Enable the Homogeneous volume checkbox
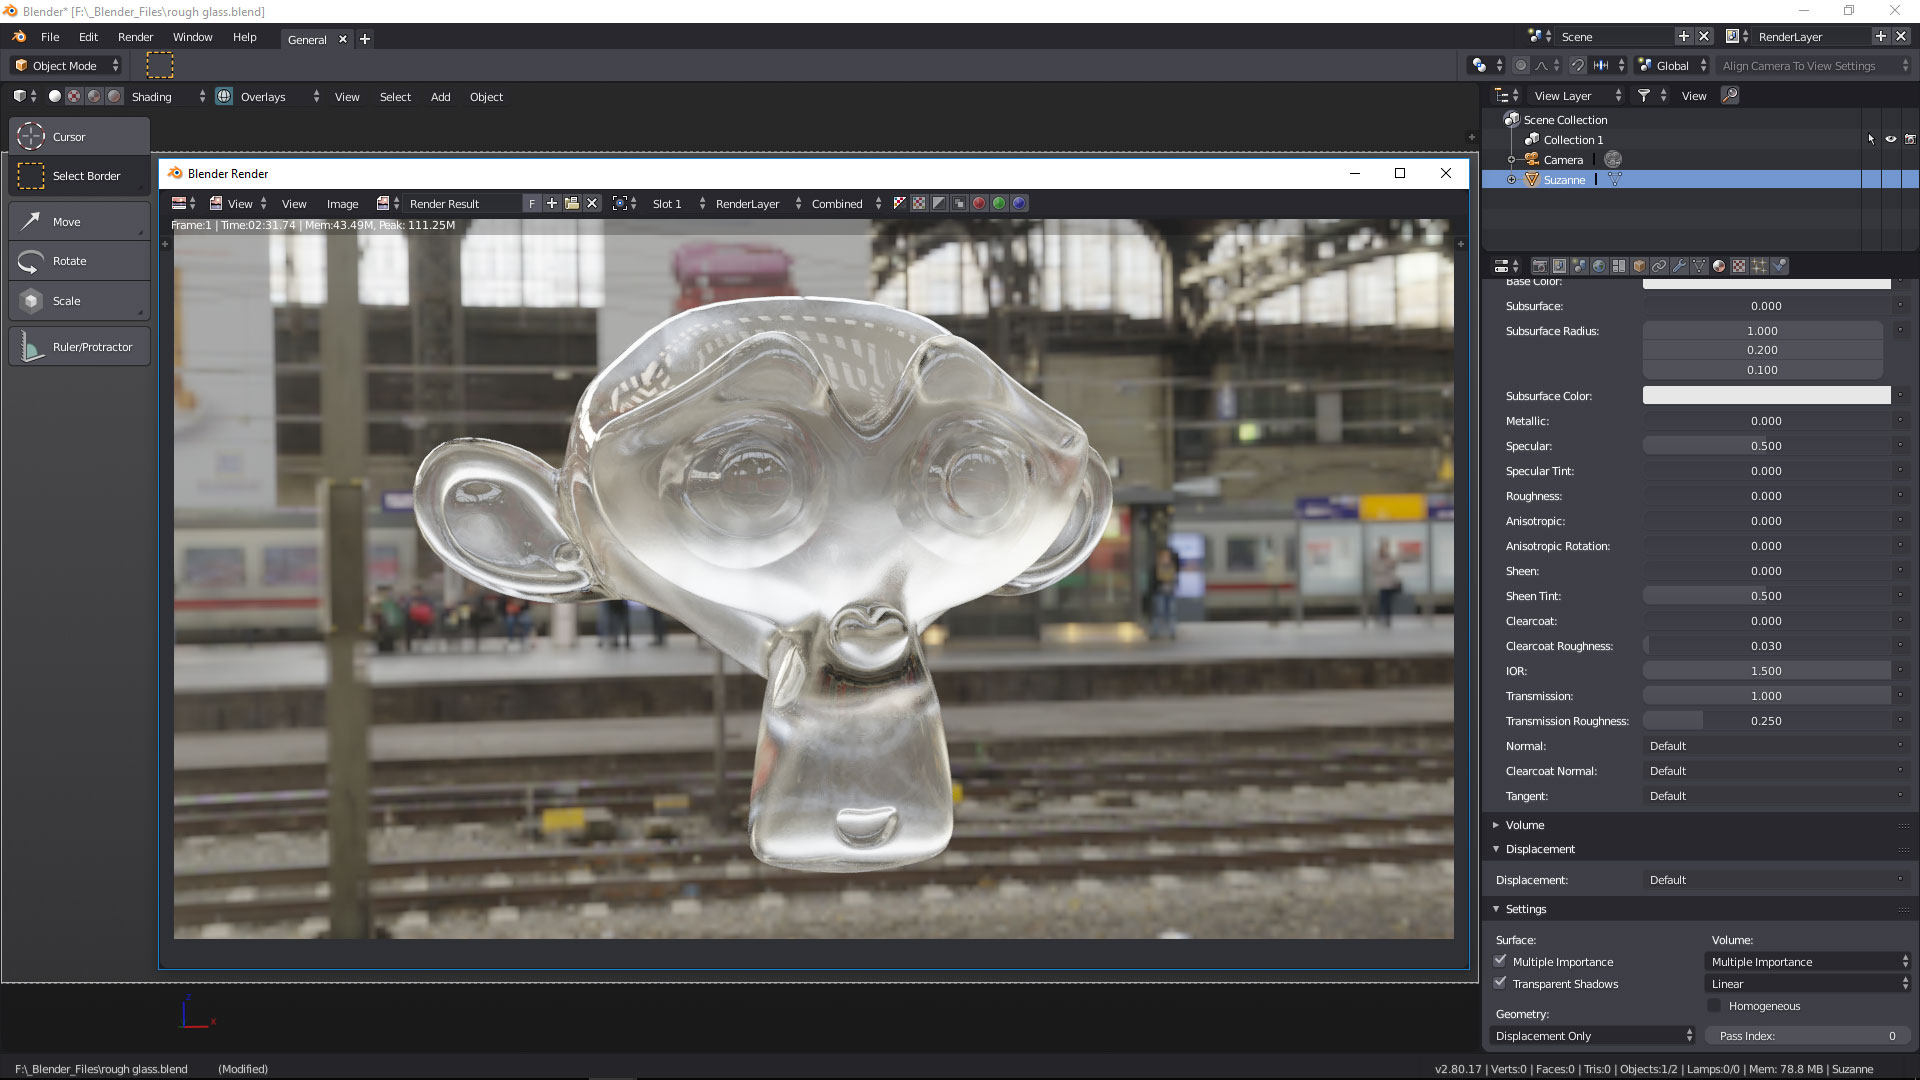1920x1080 pixels. click(x=1714, y=1006)
